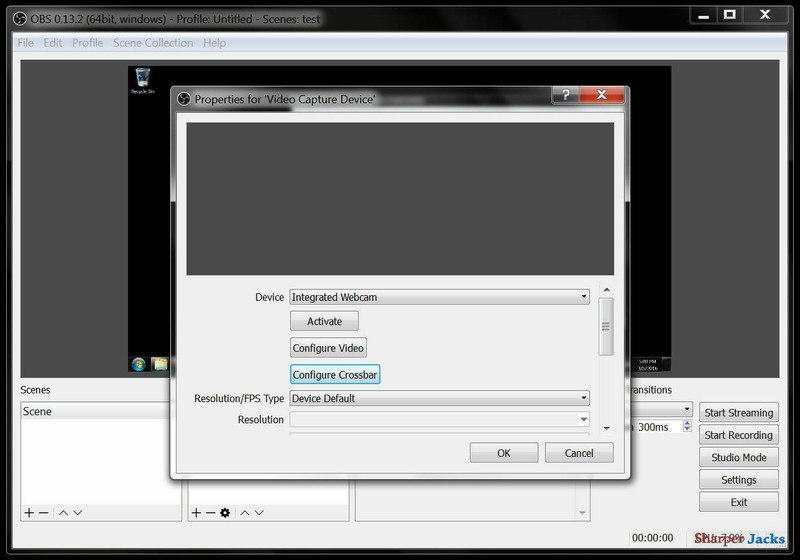This screenshot has width=800, height=560.
Task: Open the Scene Collection menu
Action: pos(153,43)
